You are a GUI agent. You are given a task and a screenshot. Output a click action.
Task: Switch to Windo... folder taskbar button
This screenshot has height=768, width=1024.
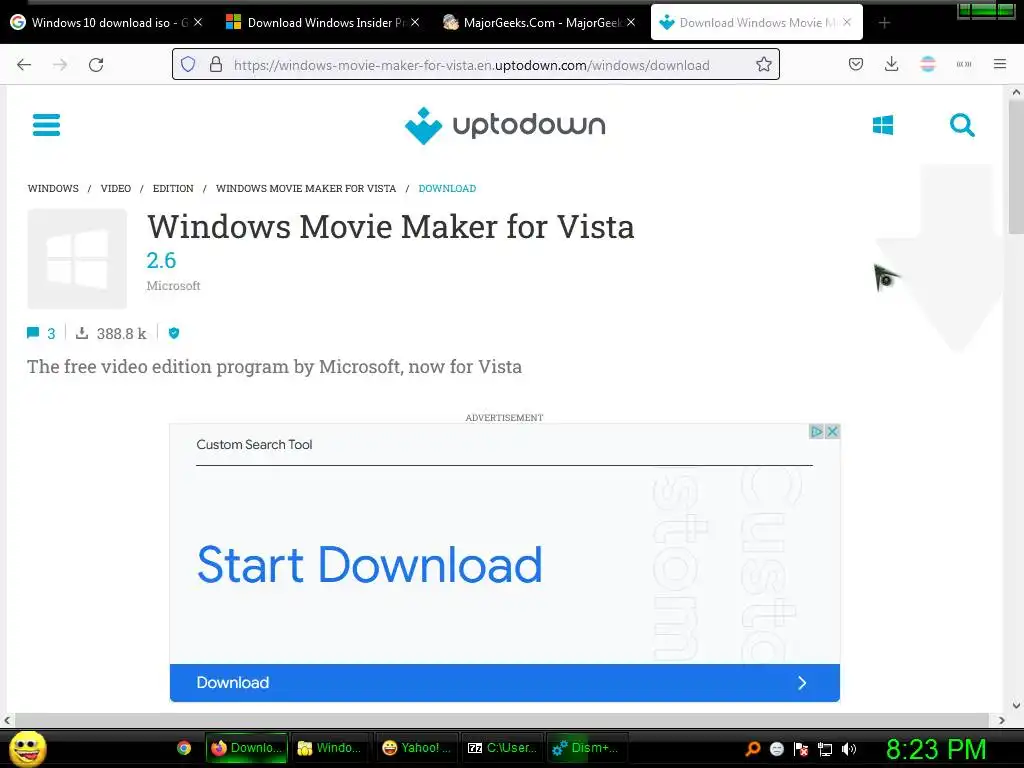[x=330, y=748]
